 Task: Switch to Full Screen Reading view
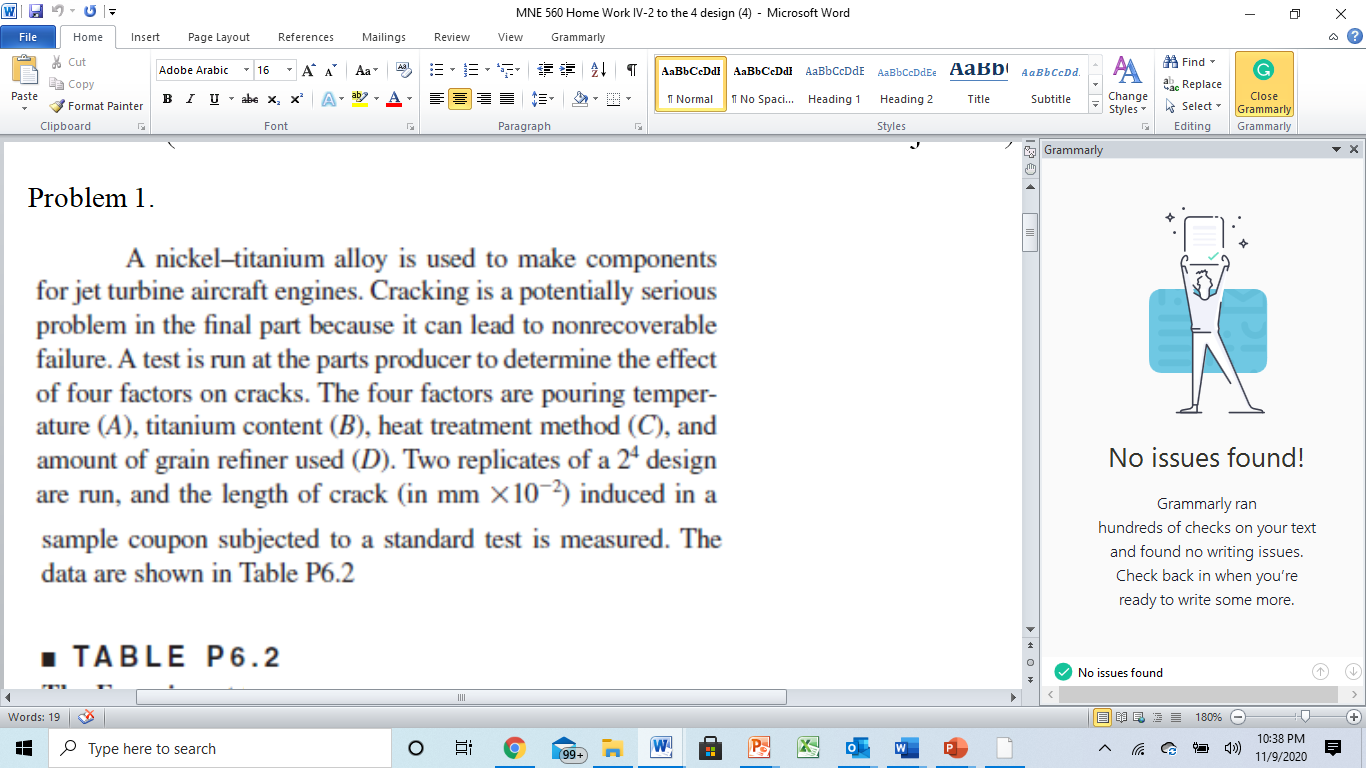coord(1119,717)
